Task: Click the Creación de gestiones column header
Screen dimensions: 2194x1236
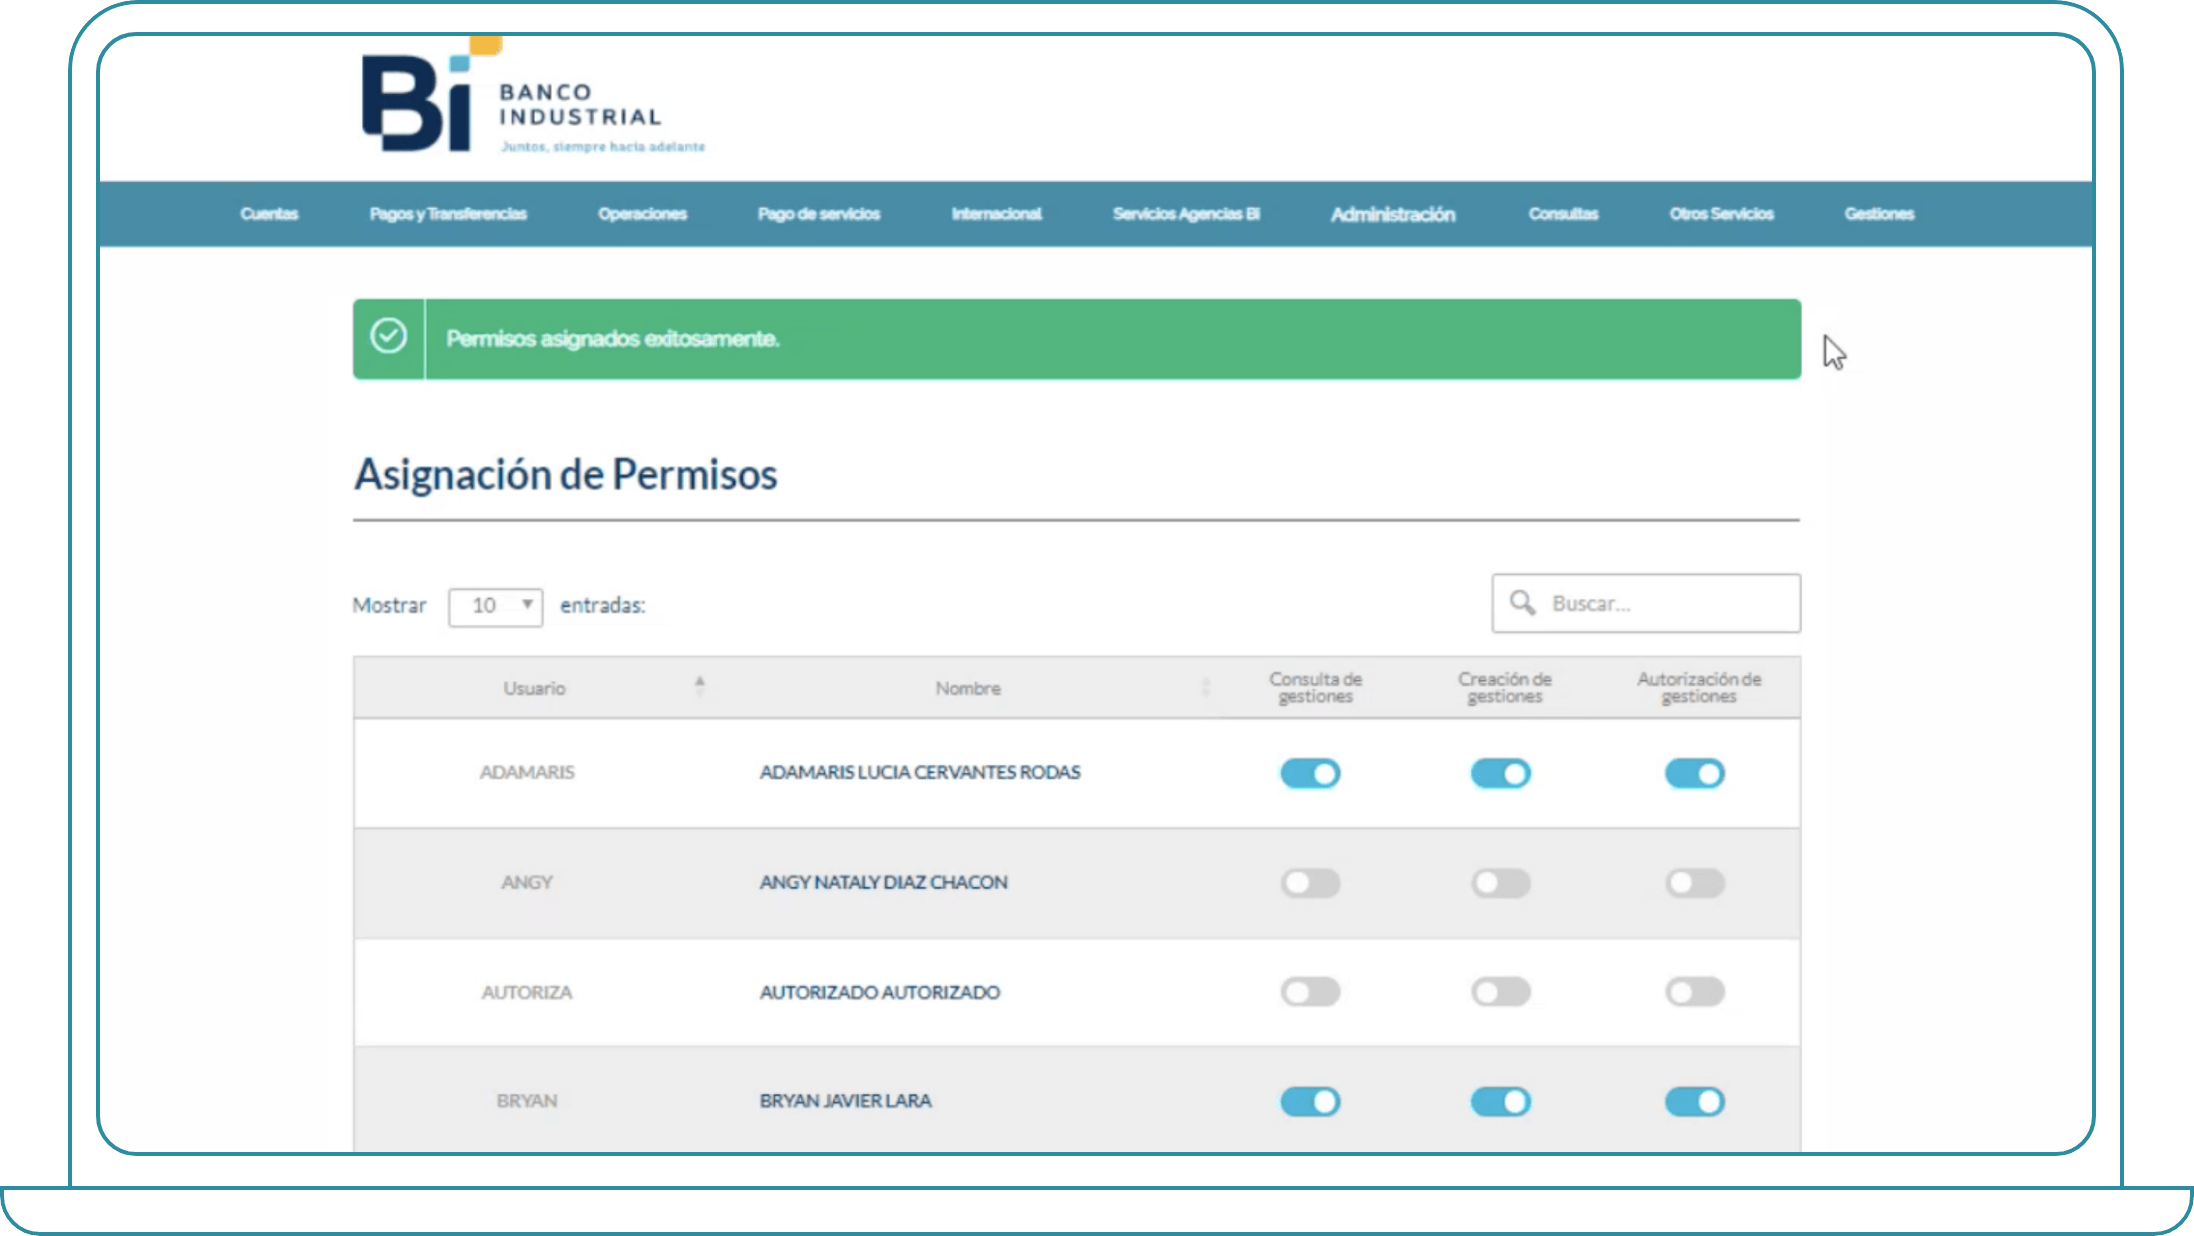Action: point(1504,687)
